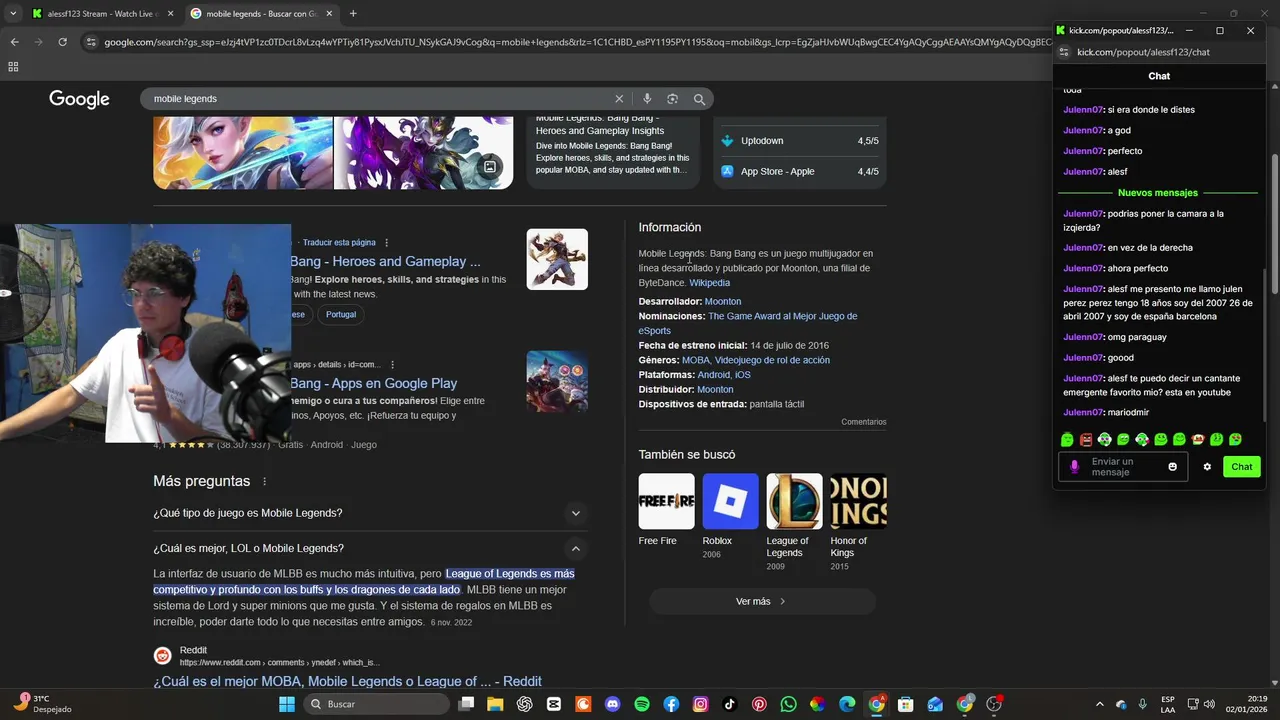The width and height of the screenshot is (1280, 720).
Task: Open the chat emoji picker
Action: (x=1172, y=467)
